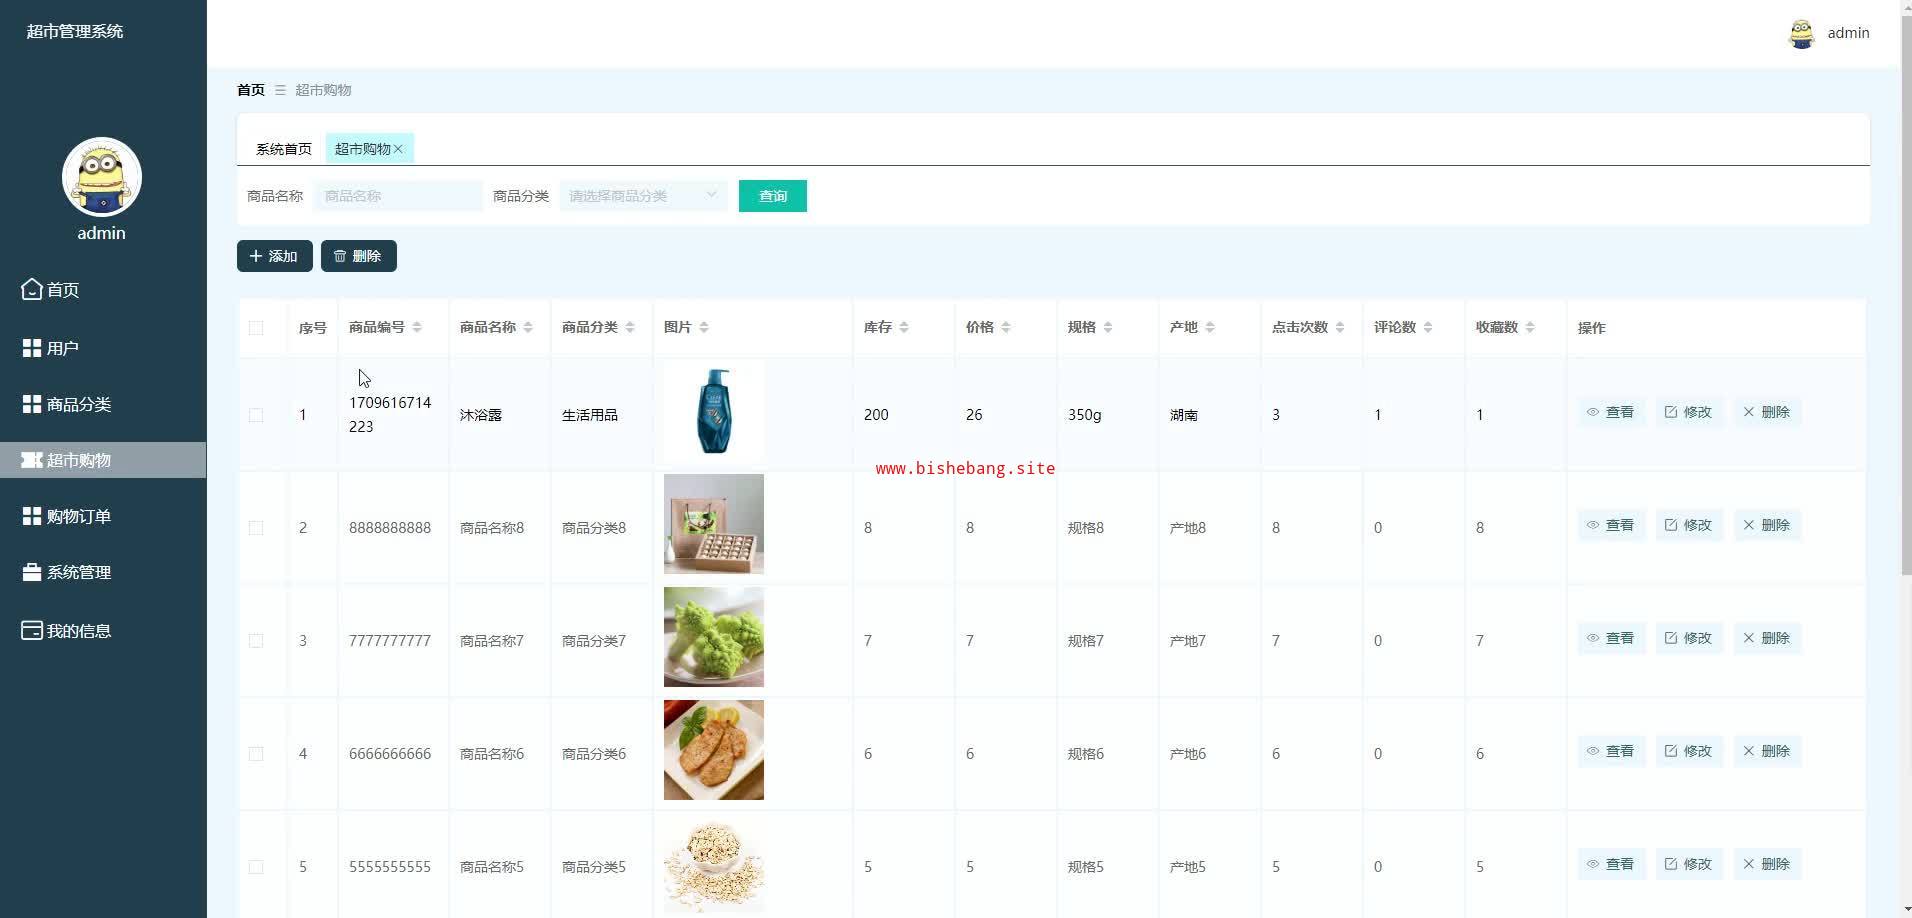This screenshot has width=1912, height=918.
Task: Open the 商品分类 filter dropdown
Action: [x=643, y=196]
